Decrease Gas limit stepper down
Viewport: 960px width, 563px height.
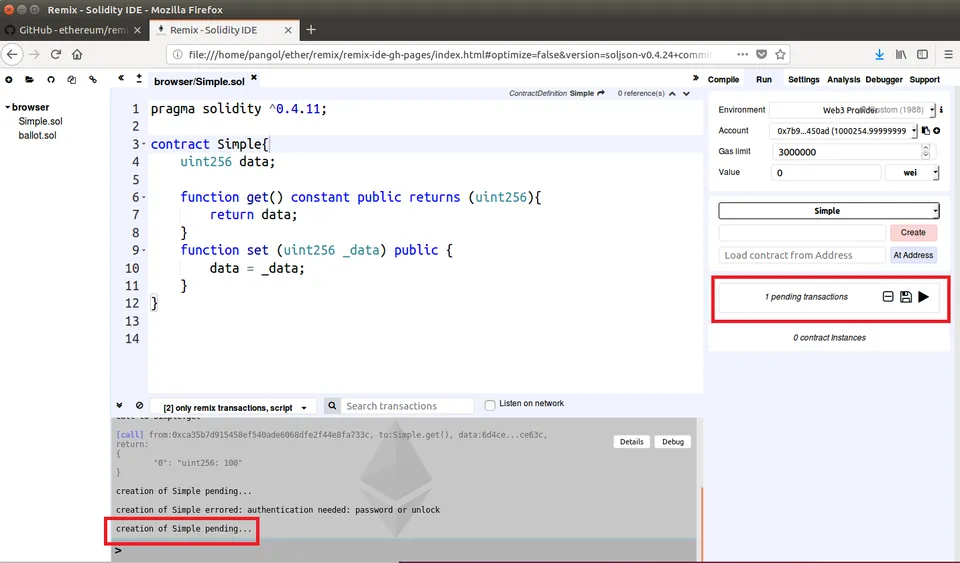pos(926,155)
